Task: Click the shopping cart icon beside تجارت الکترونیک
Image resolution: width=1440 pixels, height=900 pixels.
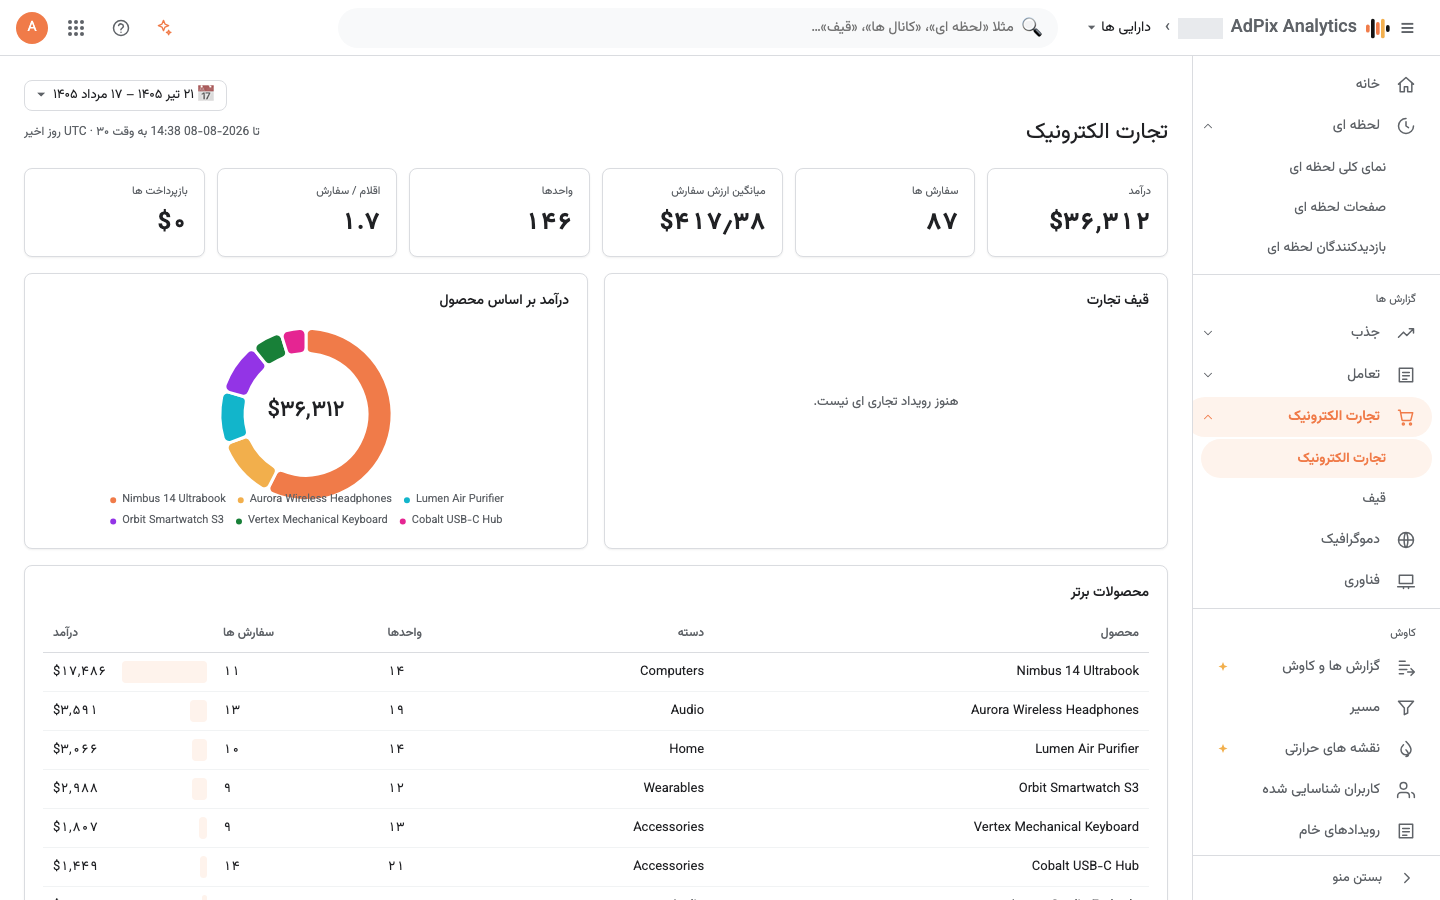Action: coord(1406,417)
